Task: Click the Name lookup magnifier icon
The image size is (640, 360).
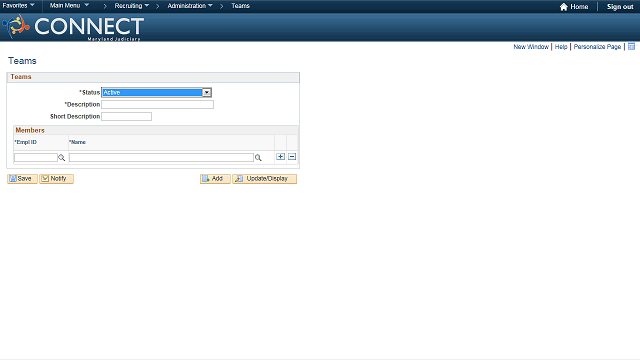Action: click(258, 158)
